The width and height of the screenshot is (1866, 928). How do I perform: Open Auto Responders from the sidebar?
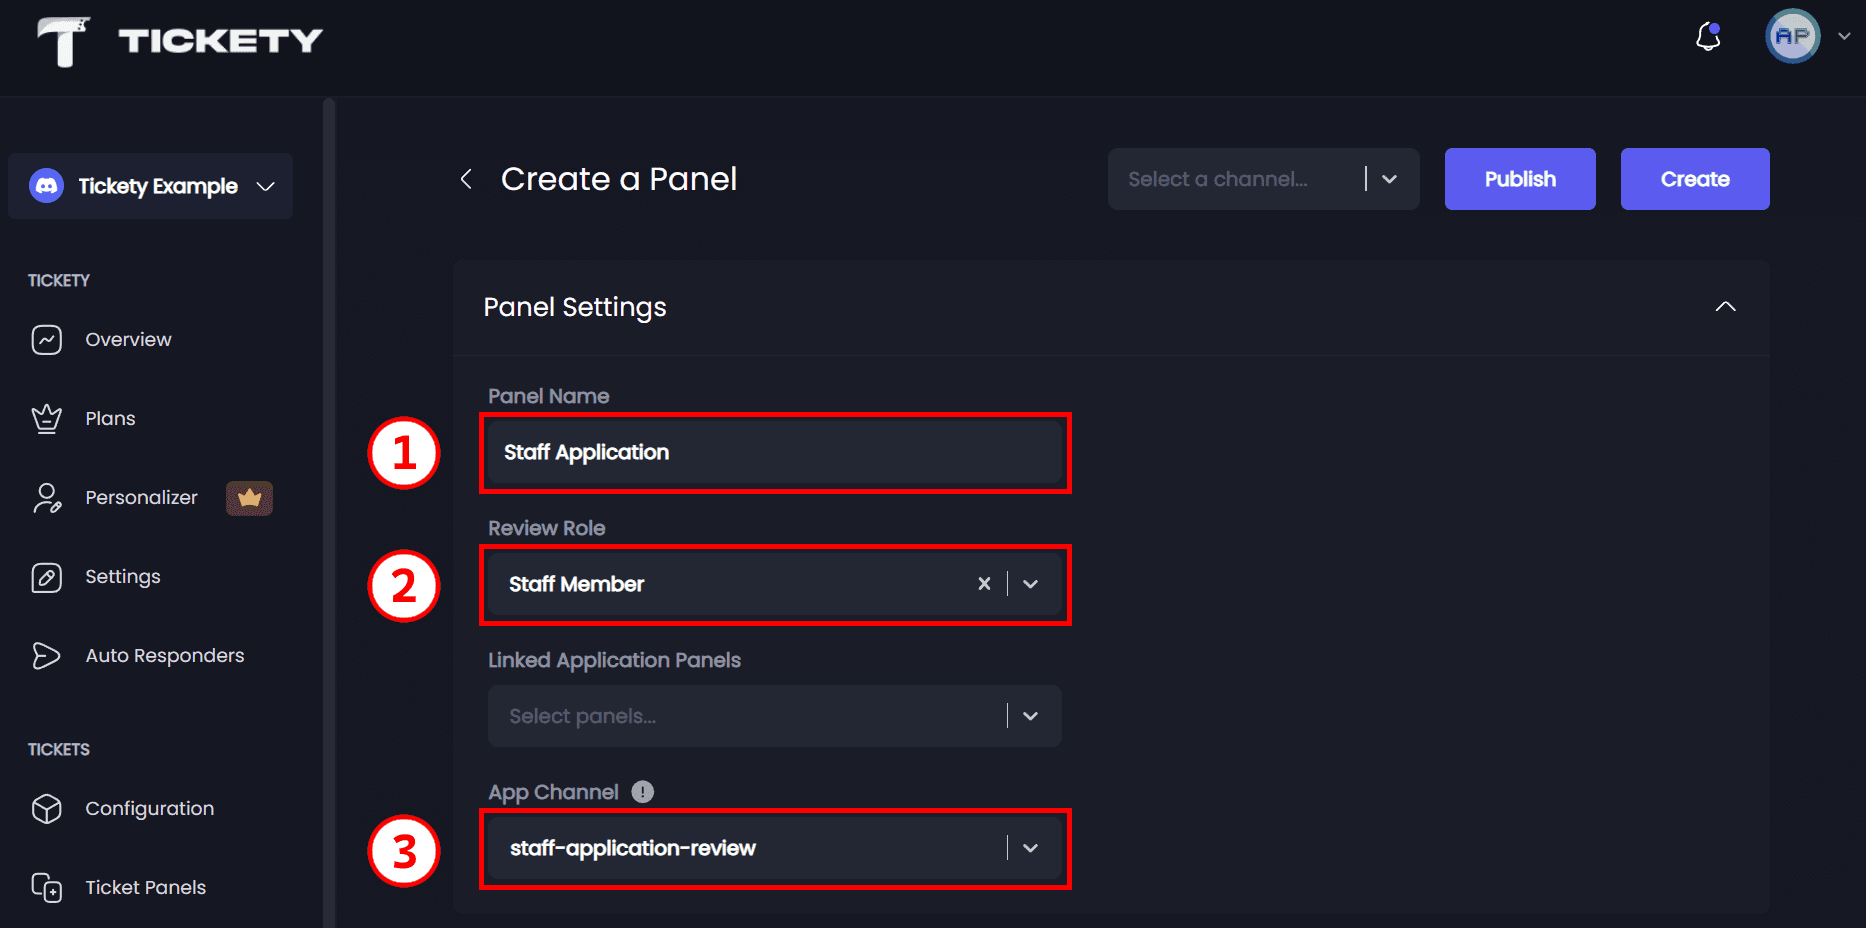click(164, 655)
